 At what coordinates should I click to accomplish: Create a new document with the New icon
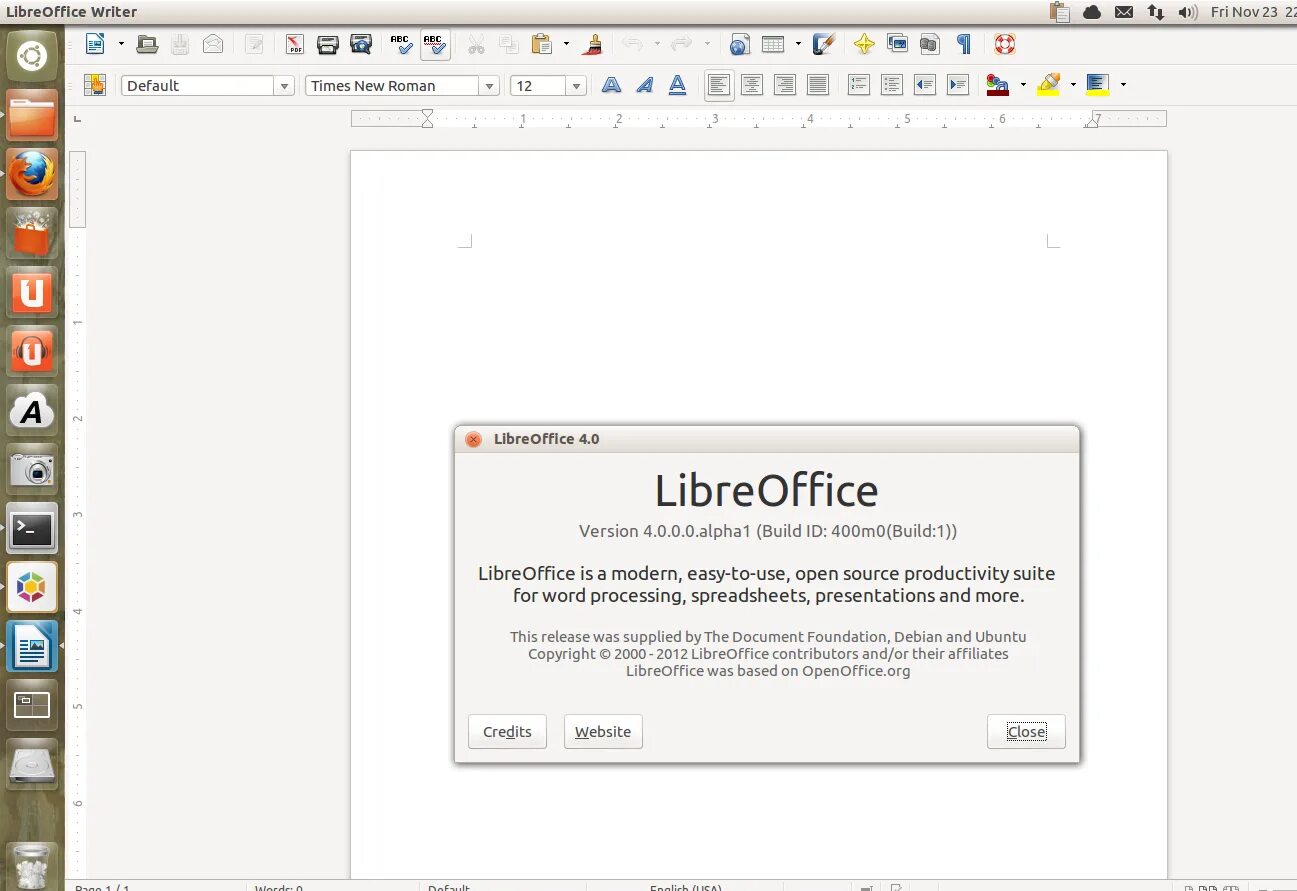point(95,44)
